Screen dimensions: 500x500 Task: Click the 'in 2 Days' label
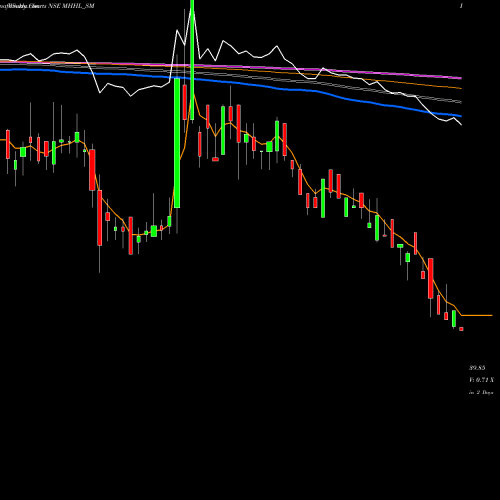pyautogui.click(x=481, y=393)
